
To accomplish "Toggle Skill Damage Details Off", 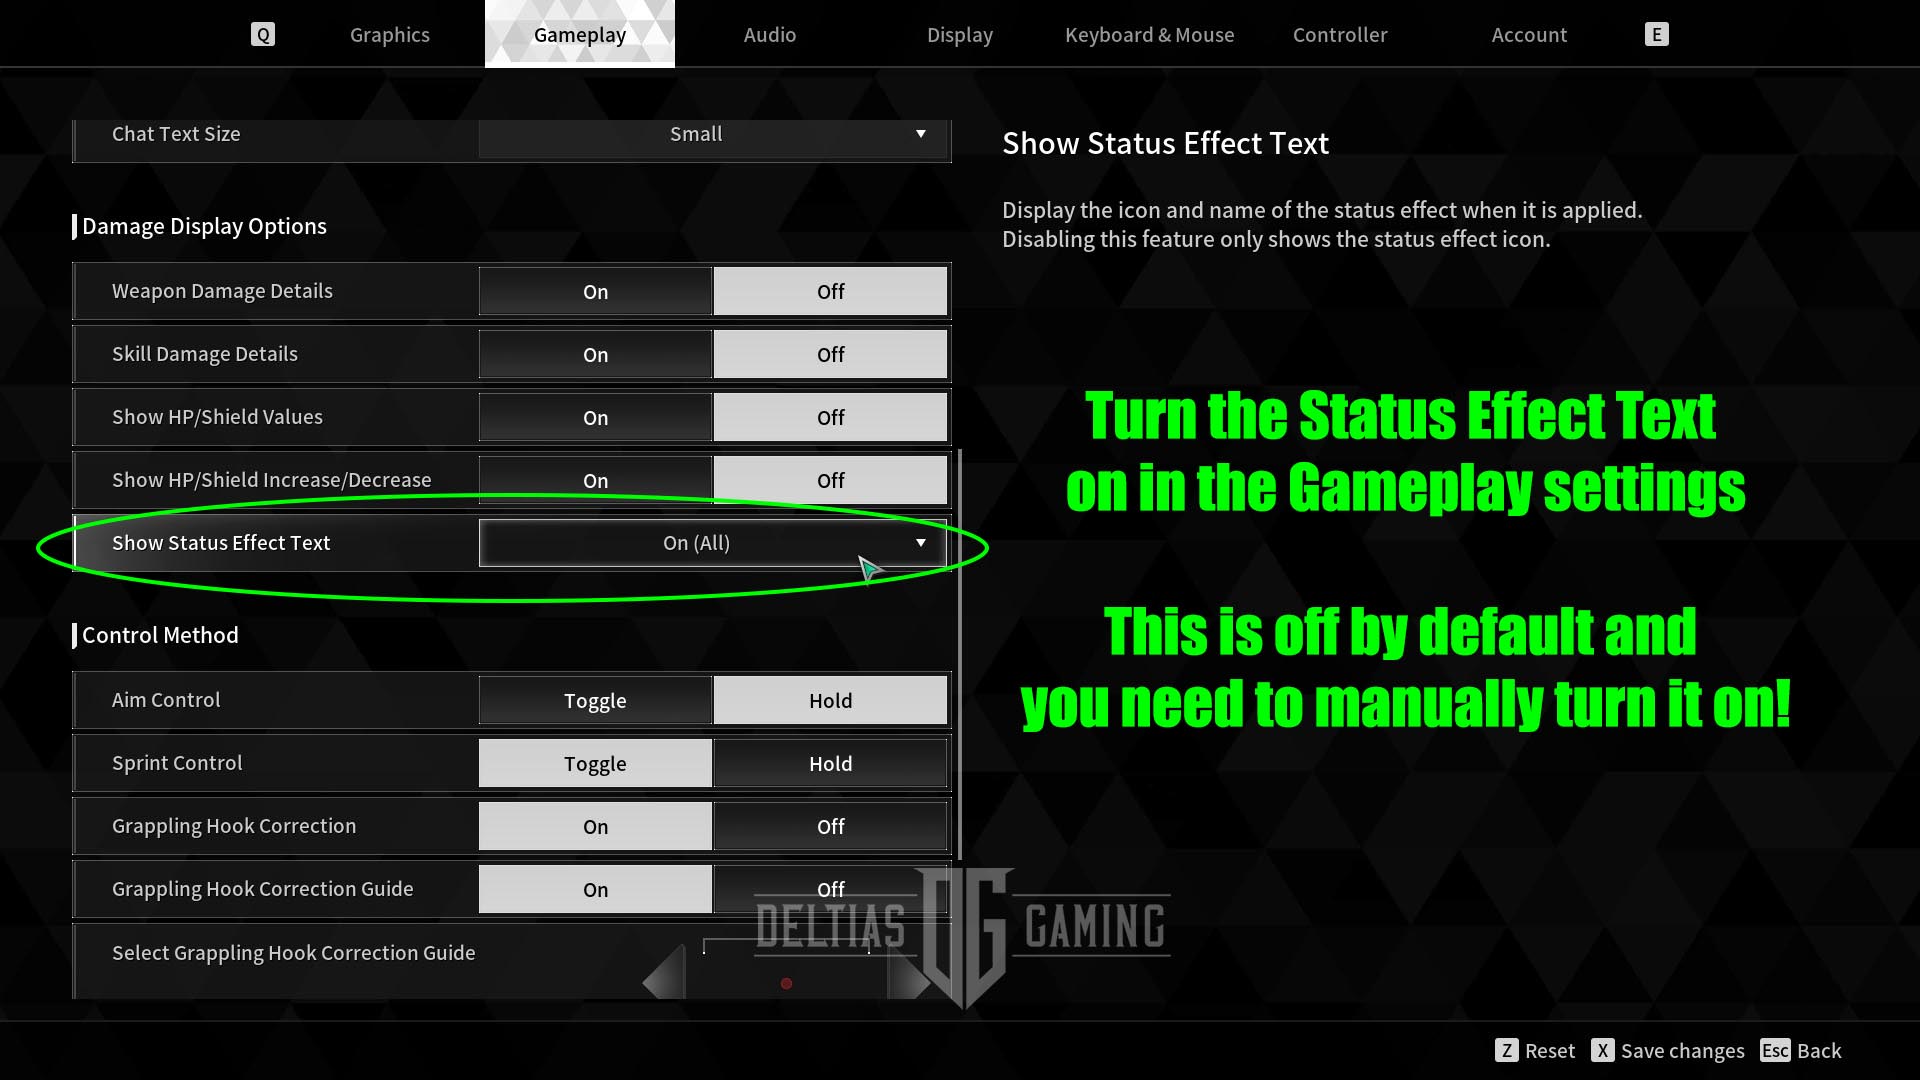I will click(x=829, y=353).
